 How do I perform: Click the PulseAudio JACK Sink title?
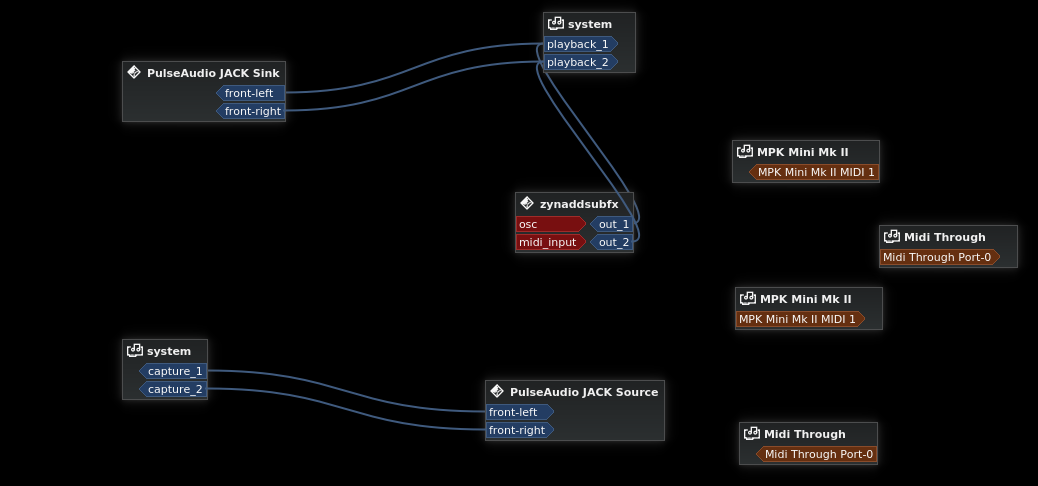coord(213,73)
